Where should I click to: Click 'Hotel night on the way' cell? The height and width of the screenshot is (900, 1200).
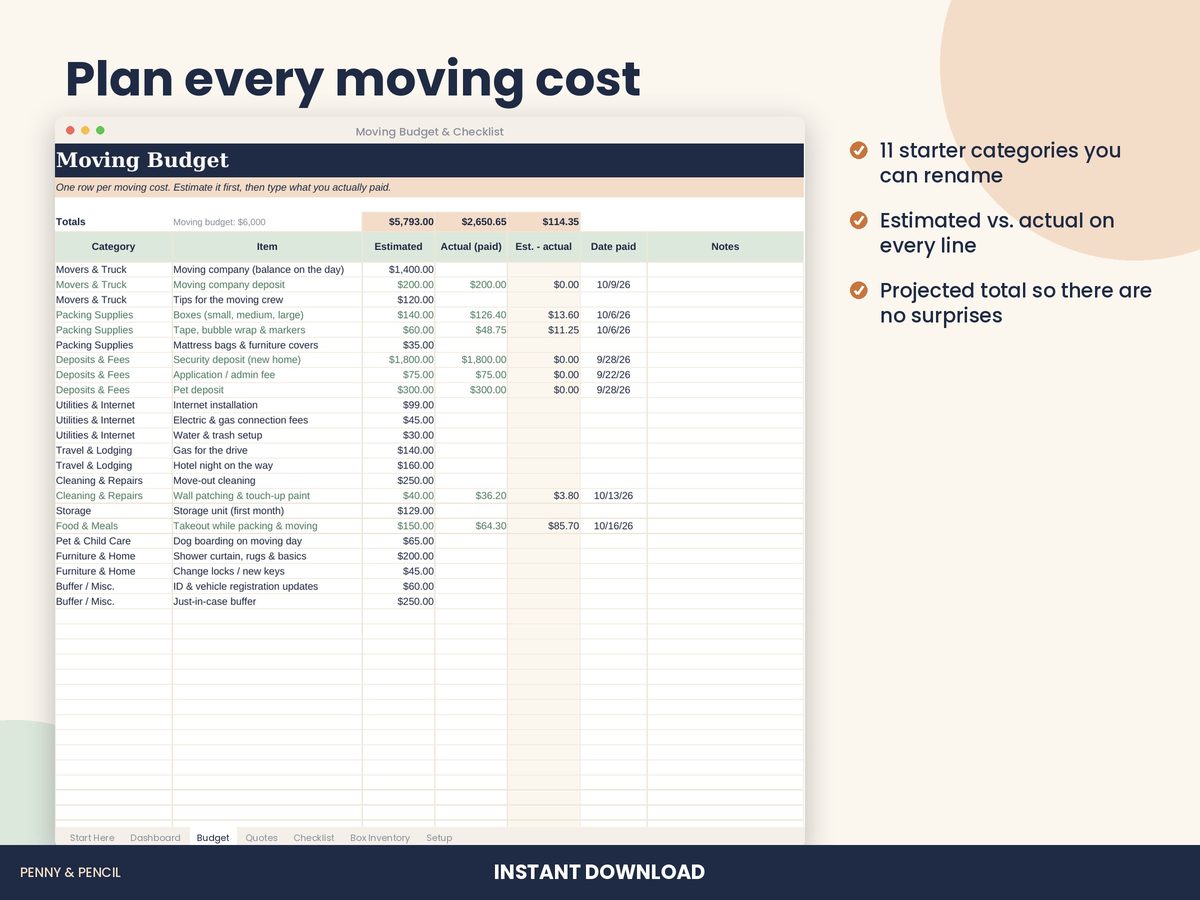coord(267,465)
